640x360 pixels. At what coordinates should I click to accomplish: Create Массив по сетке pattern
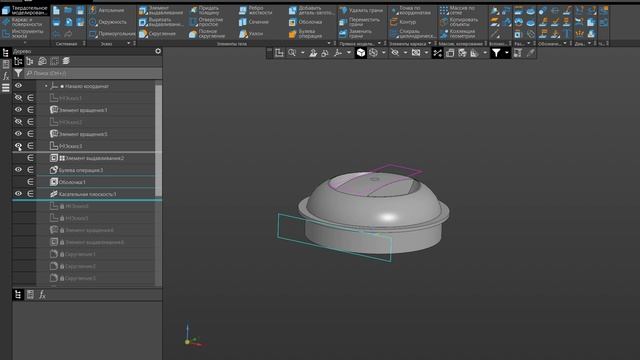point(457,11)
